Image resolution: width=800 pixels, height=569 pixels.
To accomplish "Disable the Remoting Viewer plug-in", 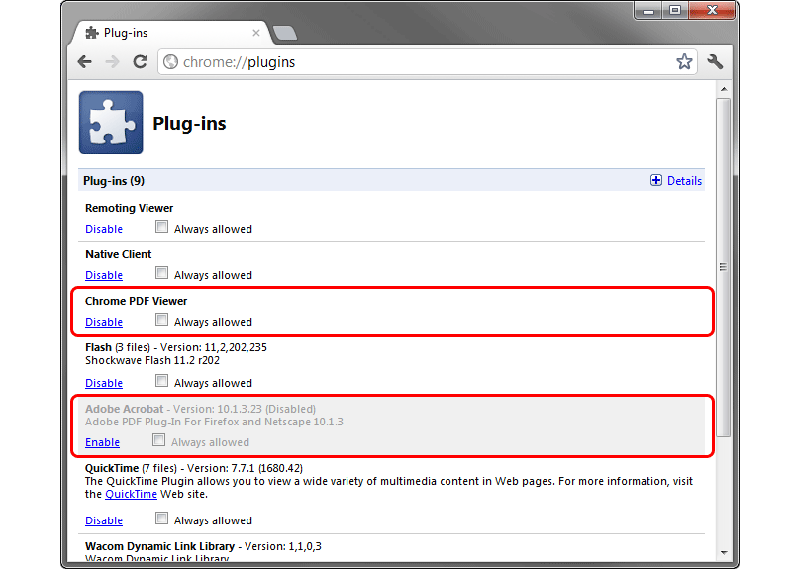I will click(x=104, y=229).
